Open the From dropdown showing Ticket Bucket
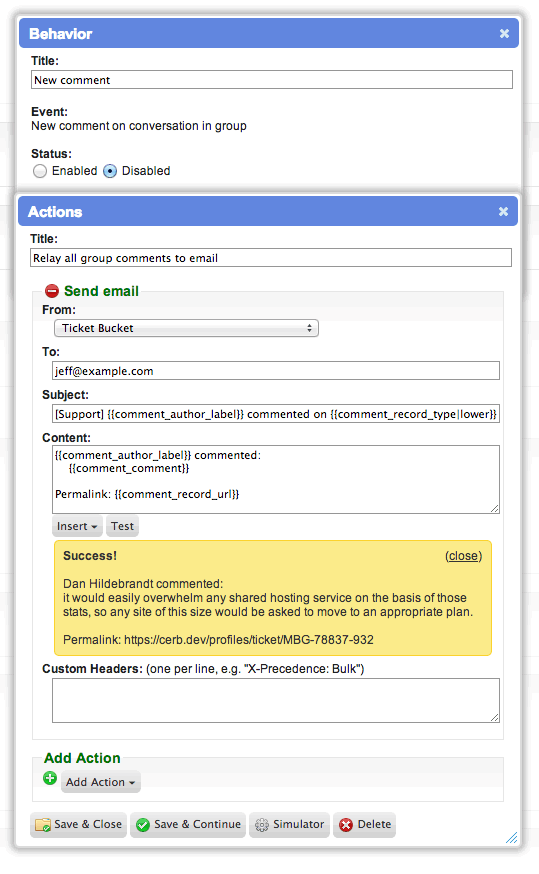 click(186, 328)
